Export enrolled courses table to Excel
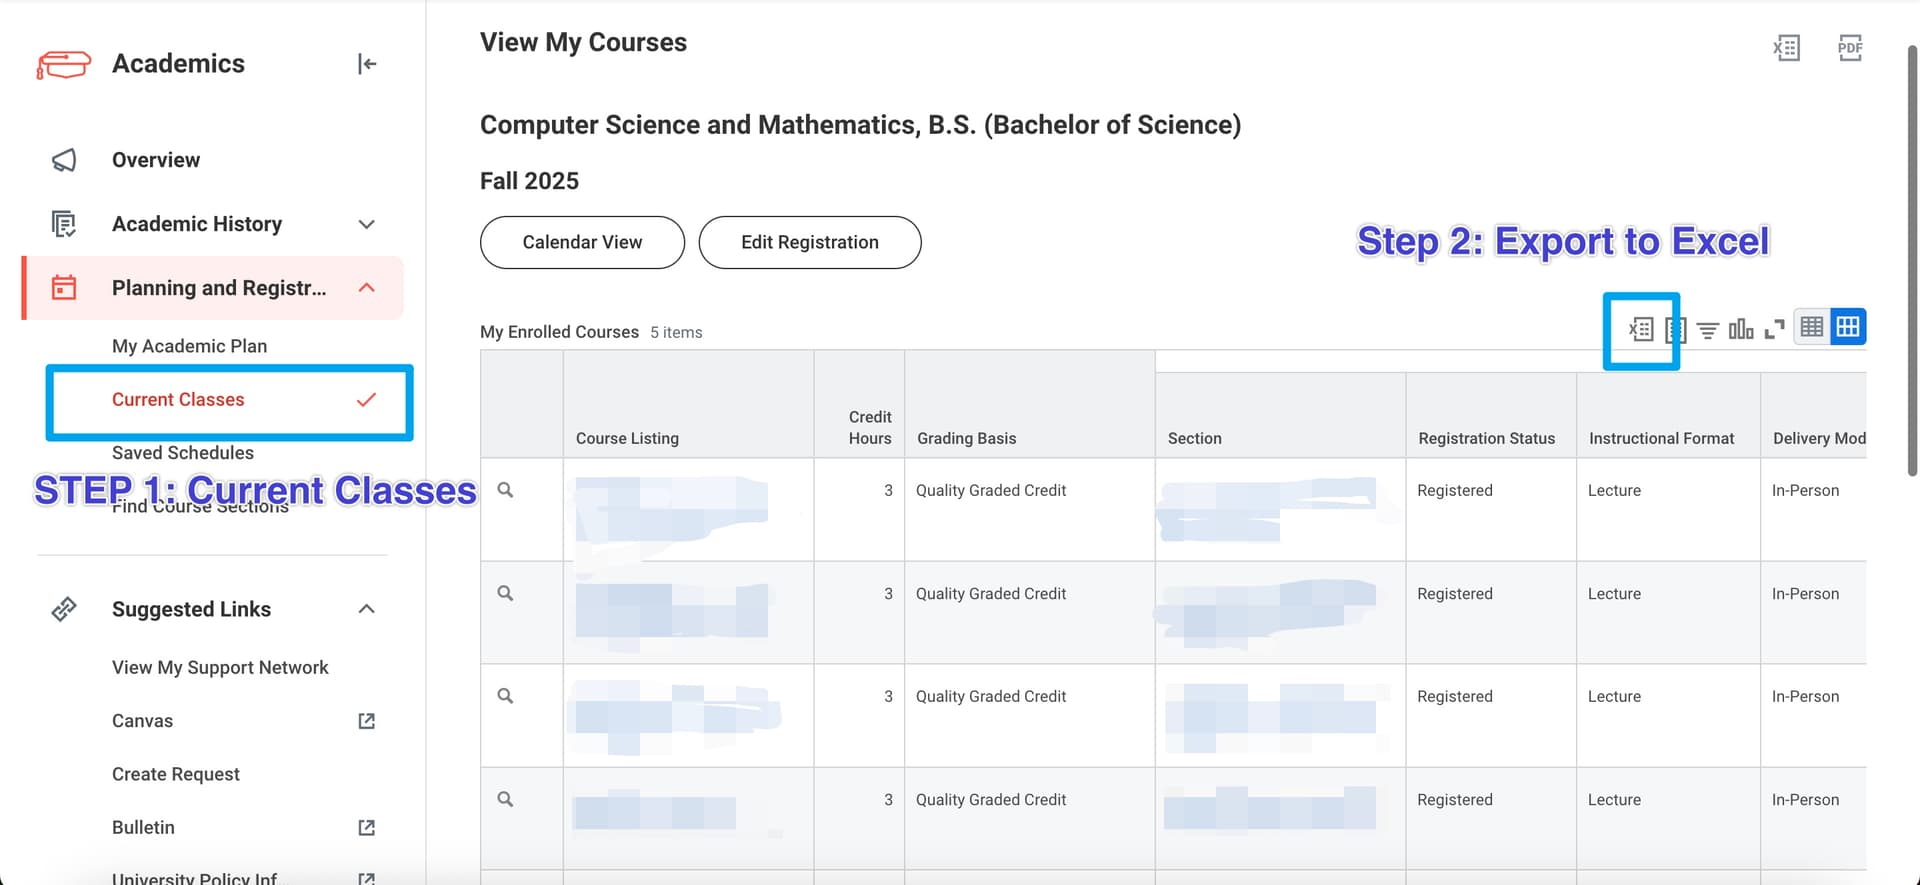Image resolution: width=1920 pixels, height=885 pixels. pos(1641,329)
